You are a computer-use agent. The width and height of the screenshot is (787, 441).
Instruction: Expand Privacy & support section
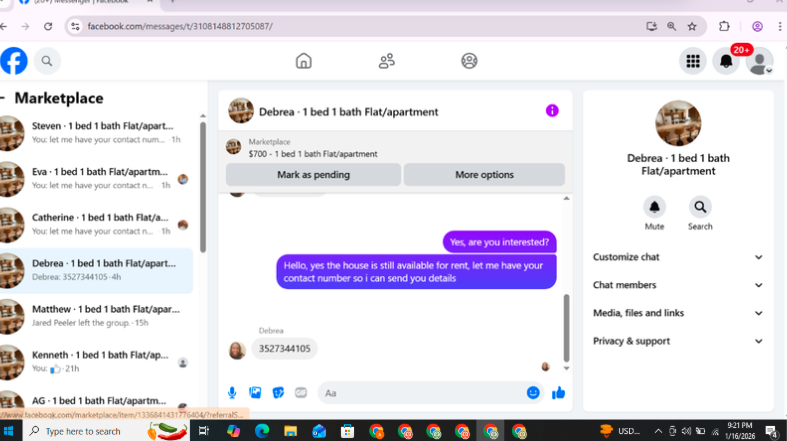(678, 341)
